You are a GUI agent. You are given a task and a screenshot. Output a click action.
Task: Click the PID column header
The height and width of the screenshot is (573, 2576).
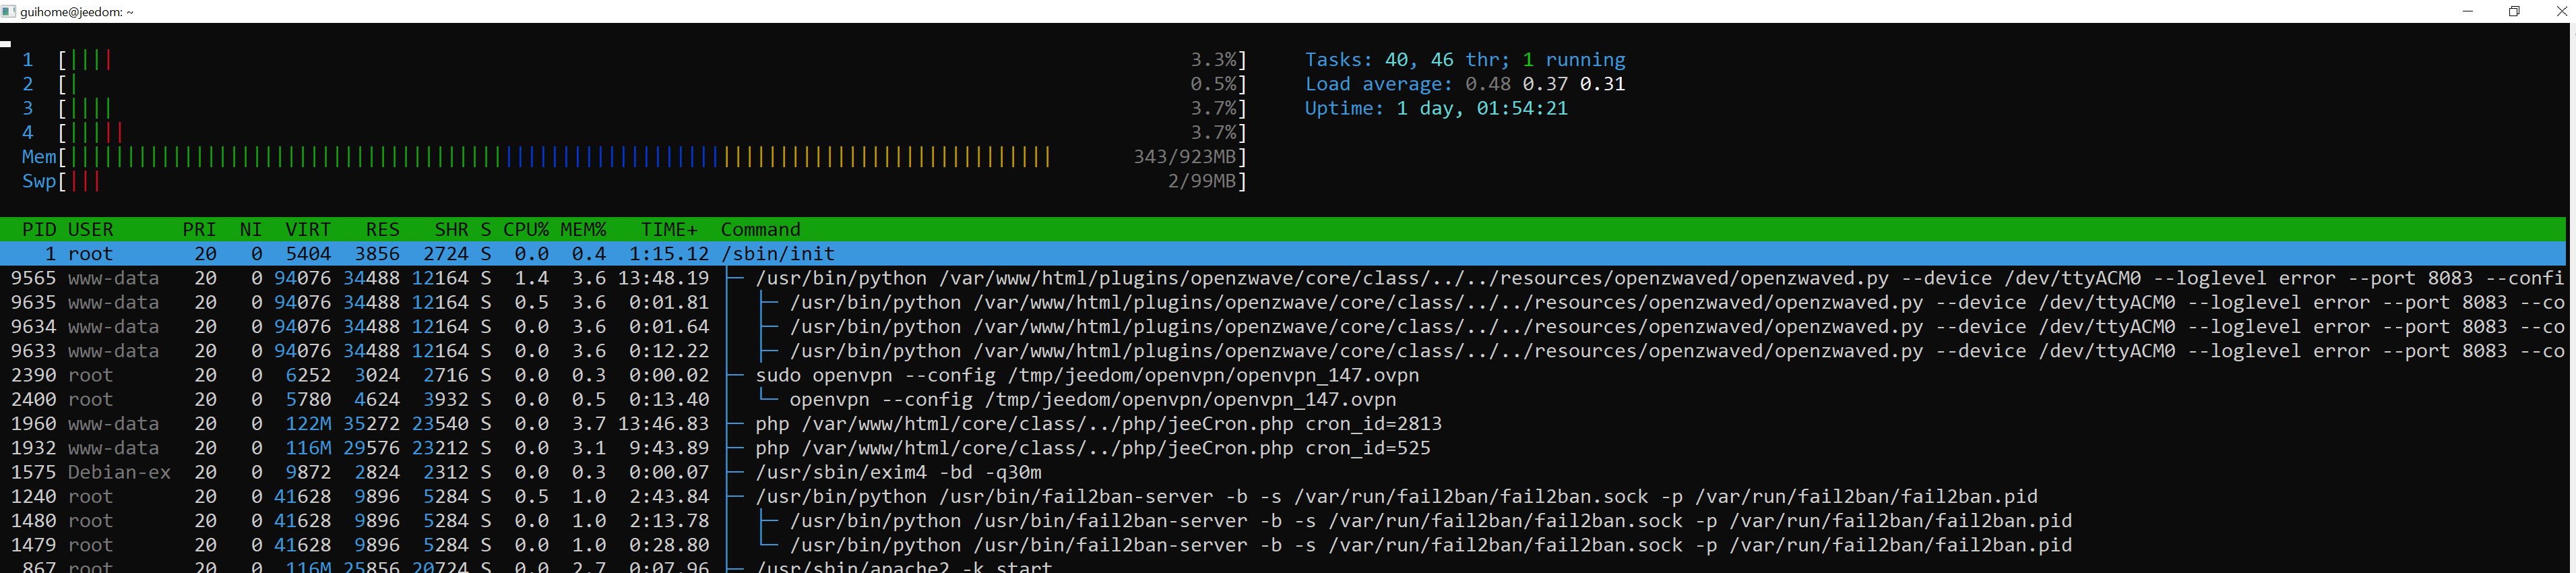39,229
